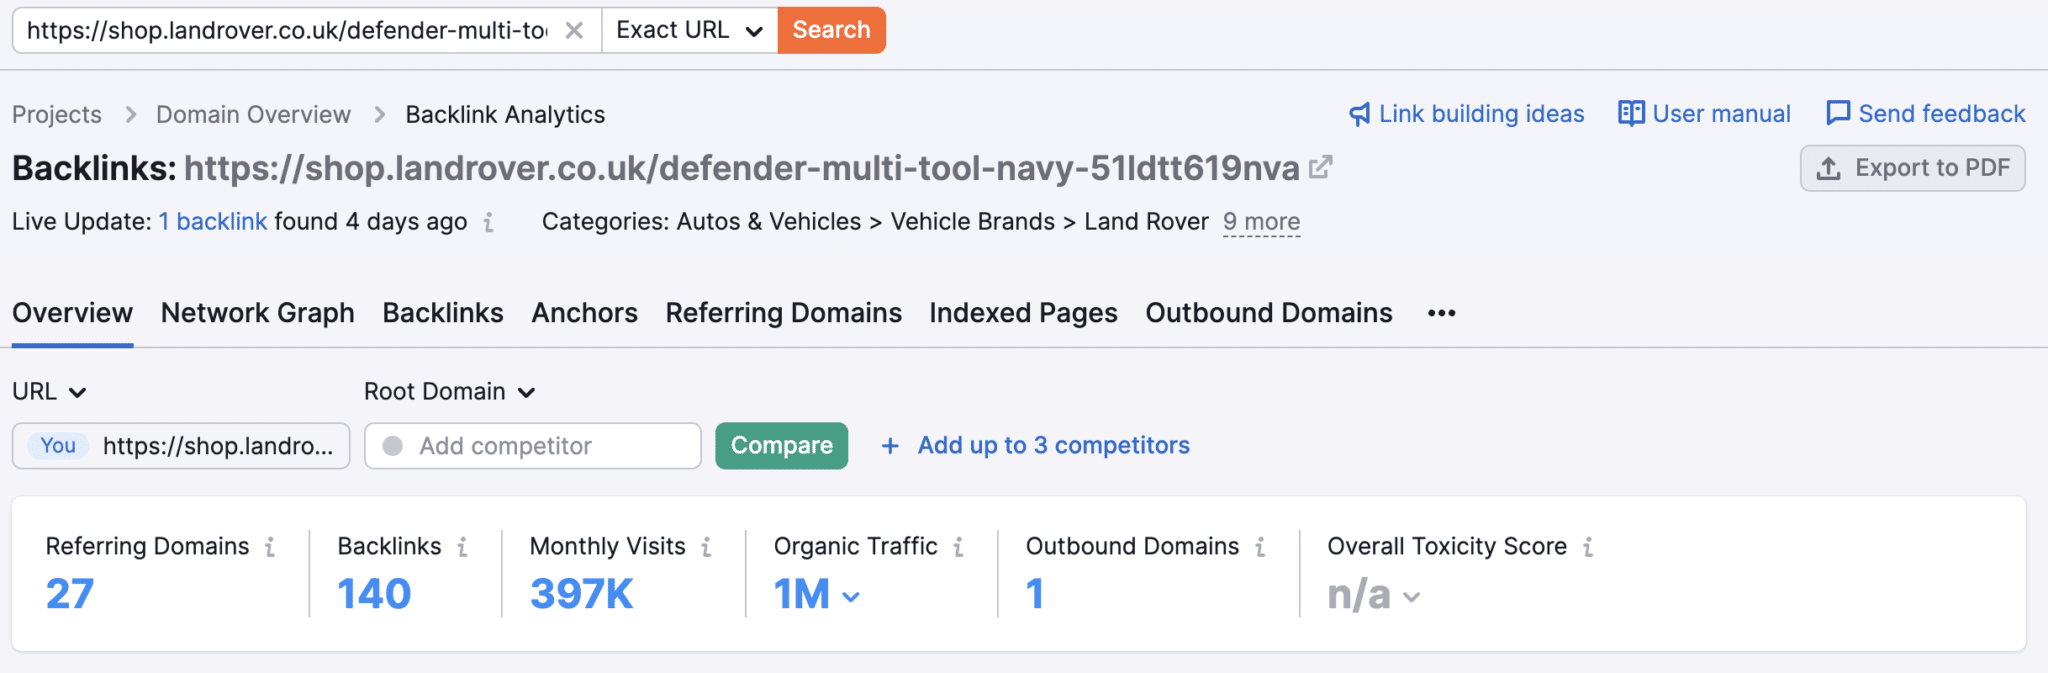Click the You URL input field
The image size is (2048, 673).
181,446
